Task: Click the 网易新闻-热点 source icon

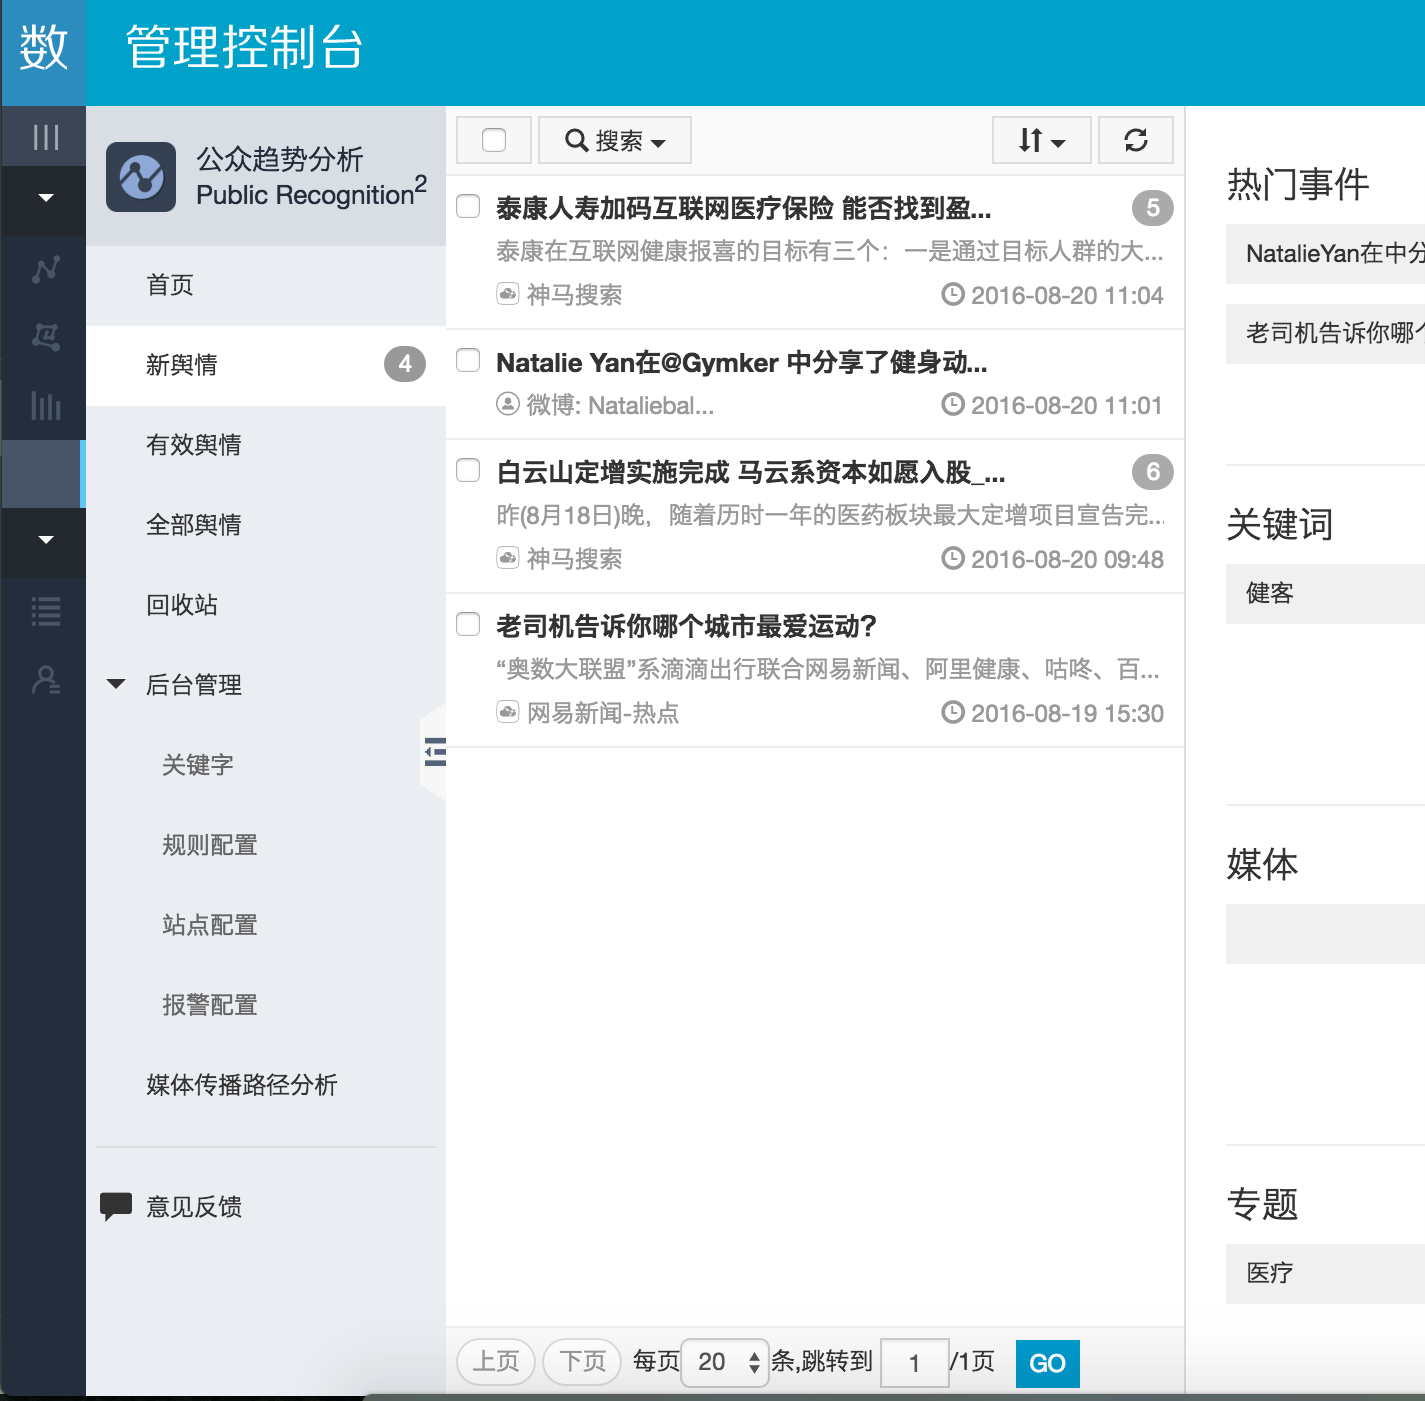Action: coord(508,712)
